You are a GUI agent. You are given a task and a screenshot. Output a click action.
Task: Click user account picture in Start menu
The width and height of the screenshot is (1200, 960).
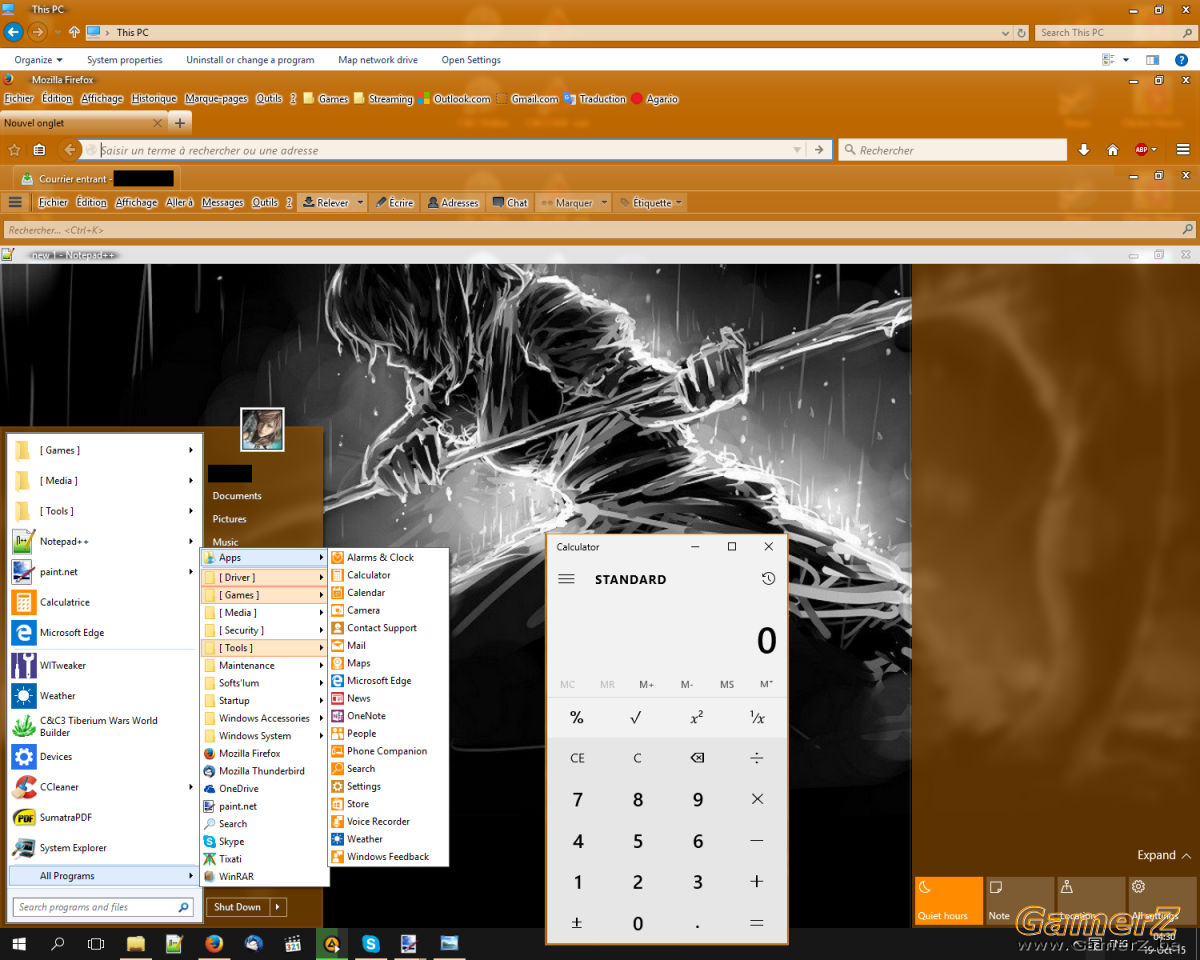pyautogui.click(x=262, y=429)
